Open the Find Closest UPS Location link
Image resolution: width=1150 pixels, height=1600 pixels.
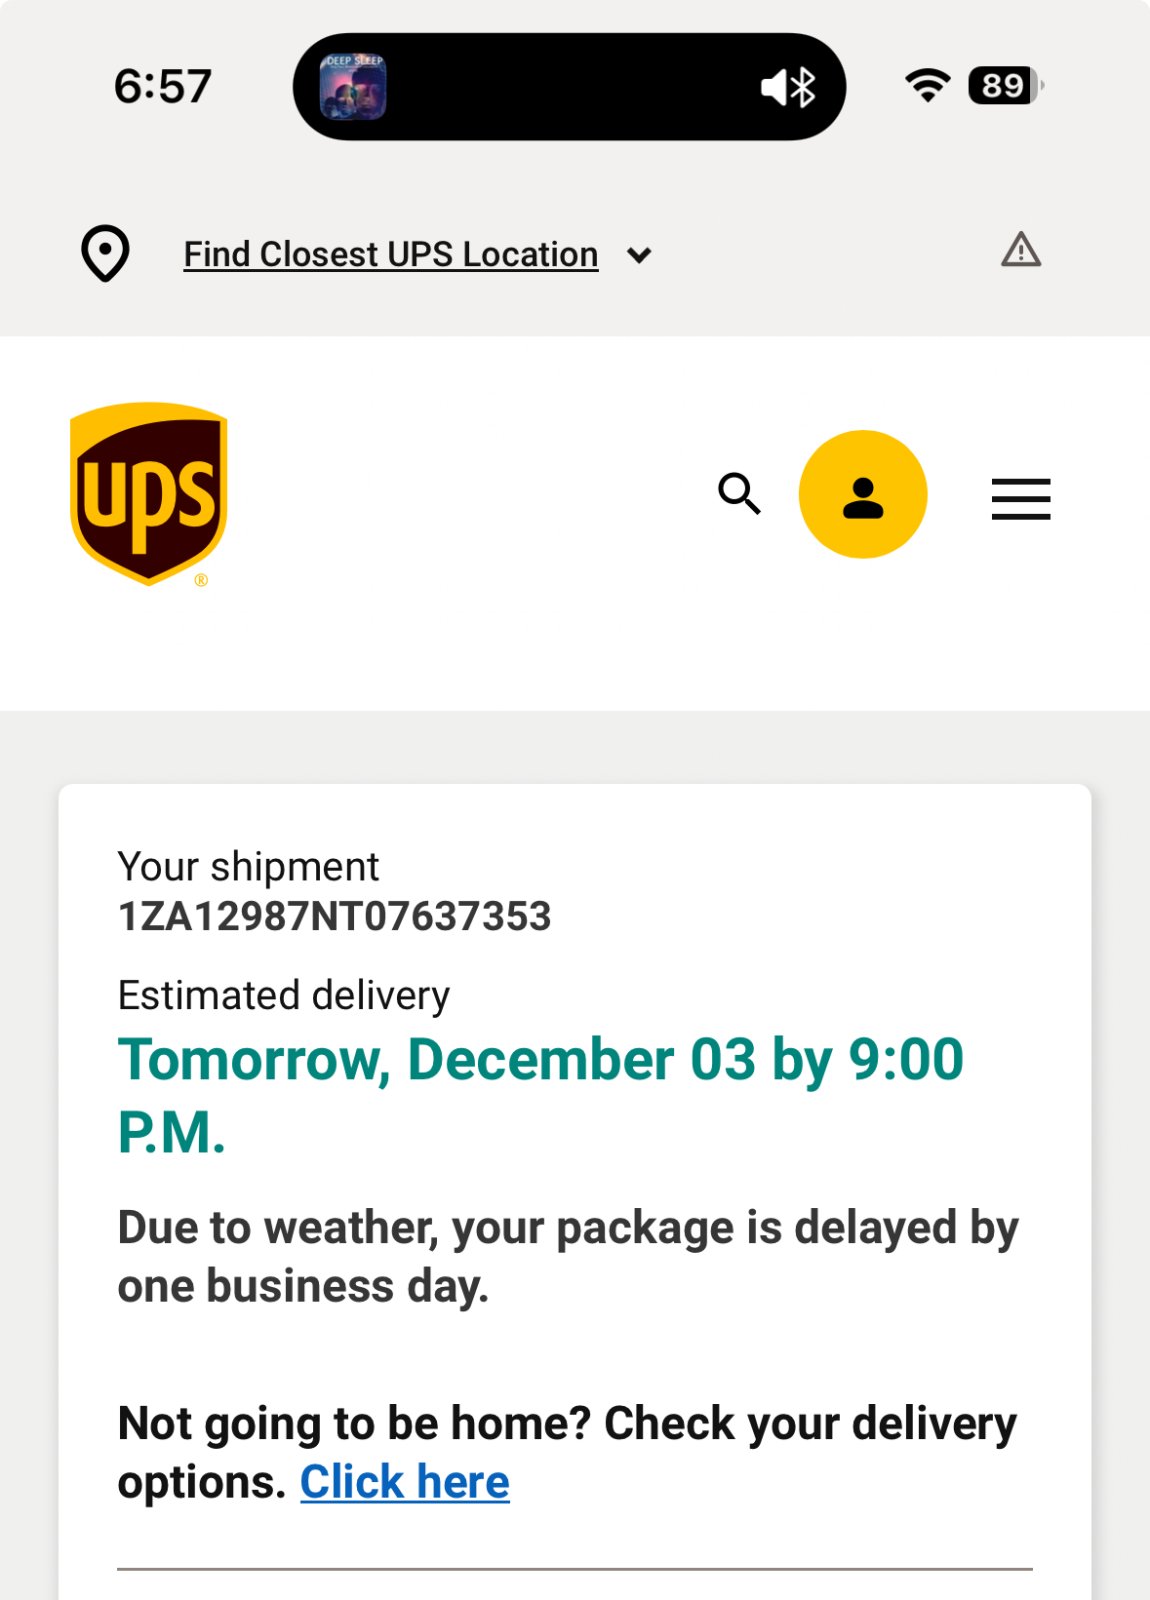390,254
